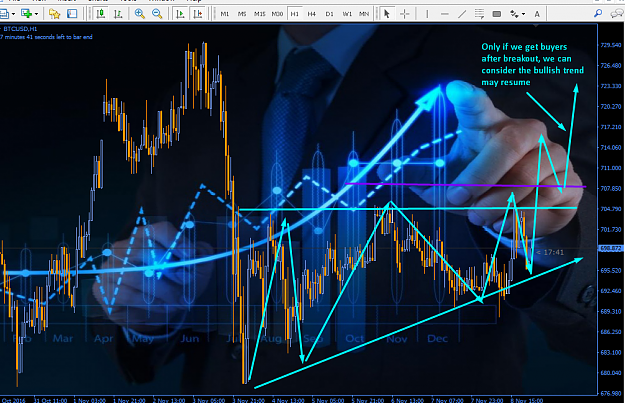Click the '< 17:41' bar timer text
625x403 pixels.
coord(550,252)
